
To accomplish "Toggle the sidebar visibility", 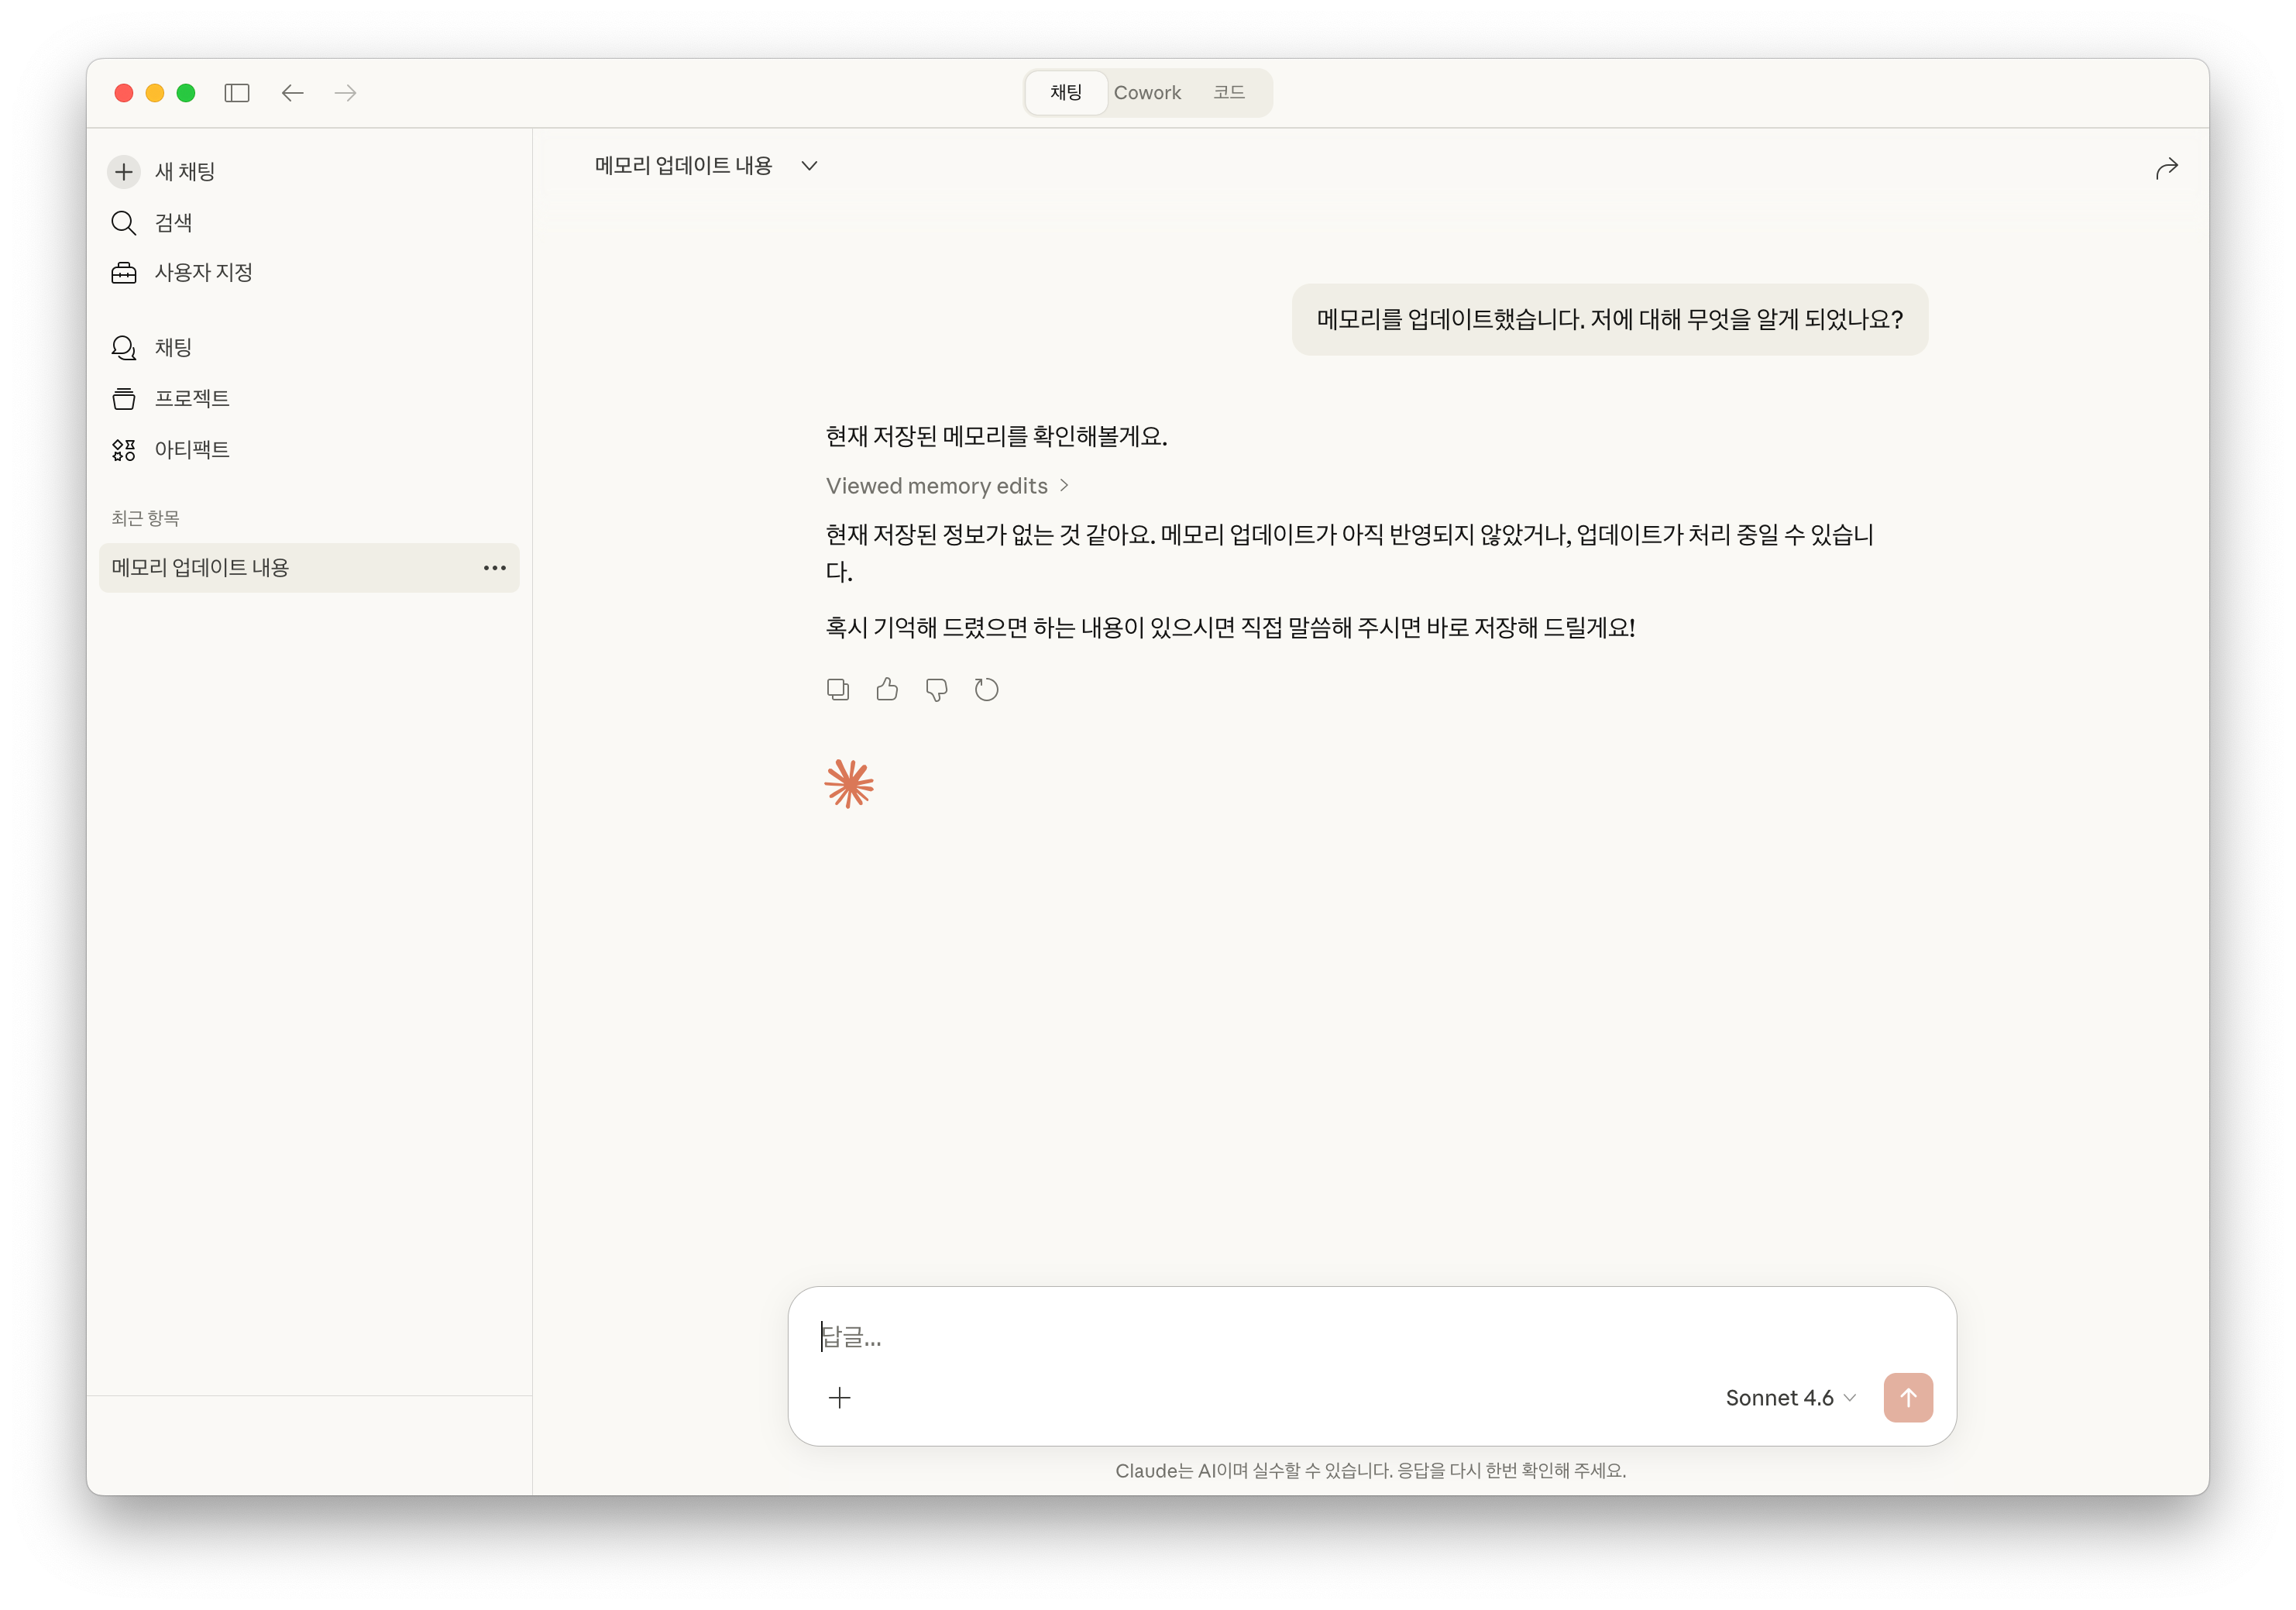I will click(x=237, y=93).
